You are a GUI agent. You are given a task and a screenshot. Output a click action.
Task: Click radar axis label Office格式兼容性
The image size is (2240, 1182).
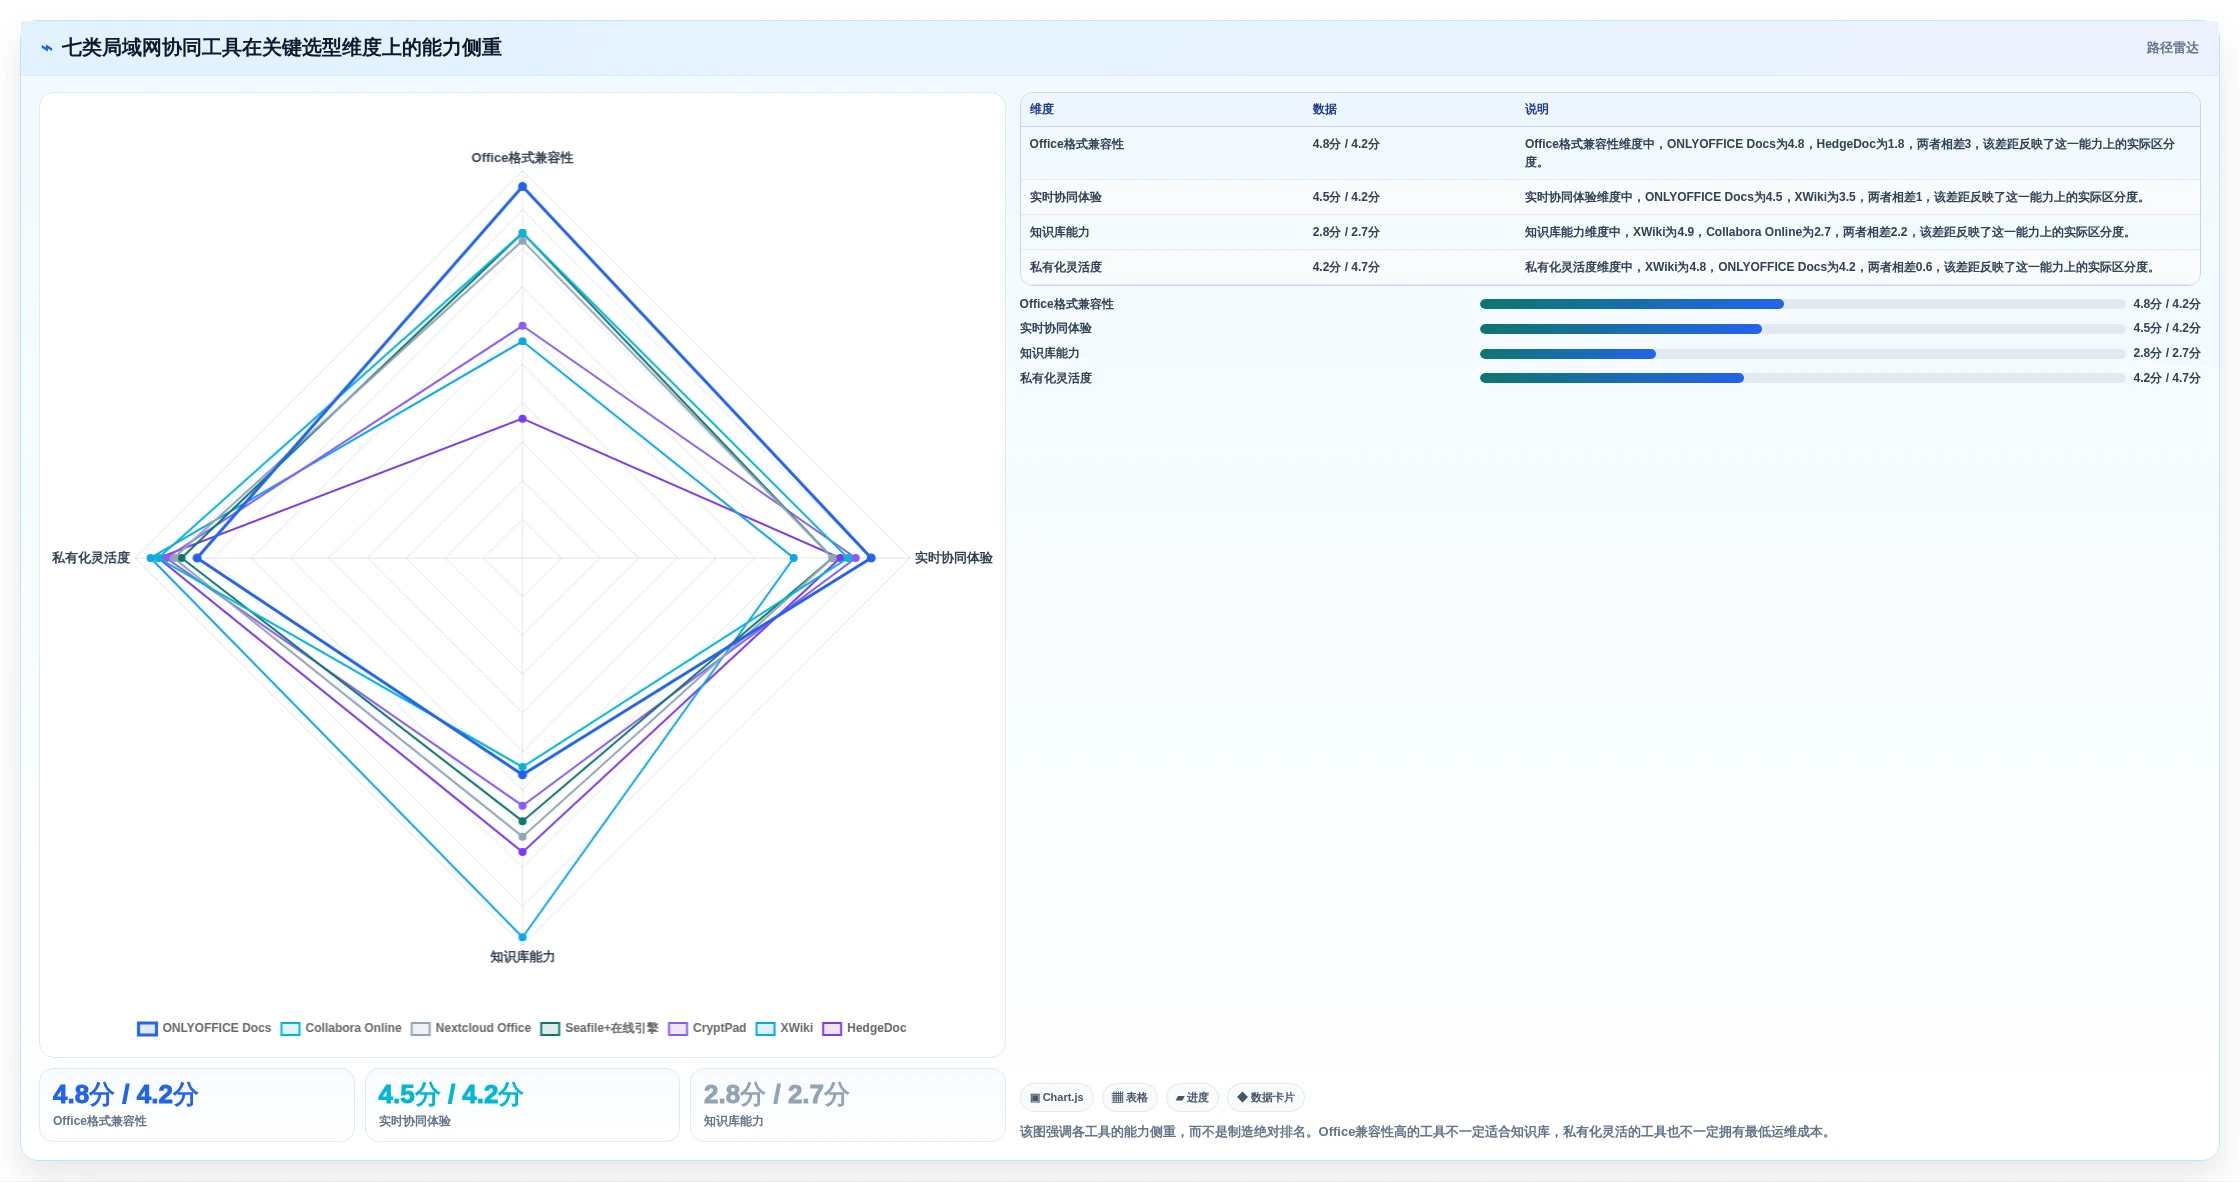click(522, 158)
